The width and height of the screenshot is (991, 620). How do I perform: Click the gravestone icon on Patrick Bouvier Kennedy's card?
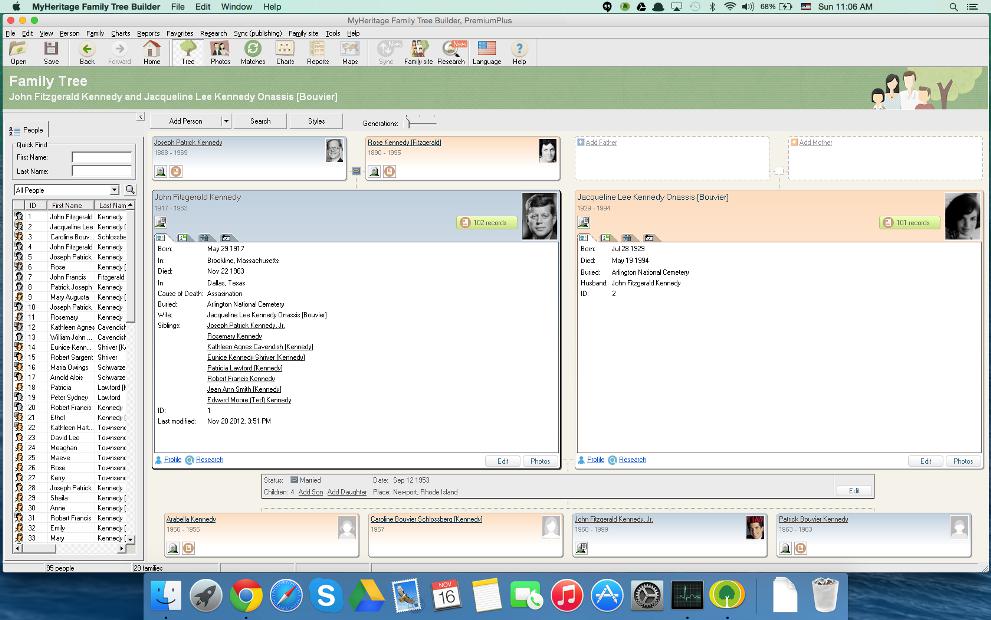coord(786,548)
